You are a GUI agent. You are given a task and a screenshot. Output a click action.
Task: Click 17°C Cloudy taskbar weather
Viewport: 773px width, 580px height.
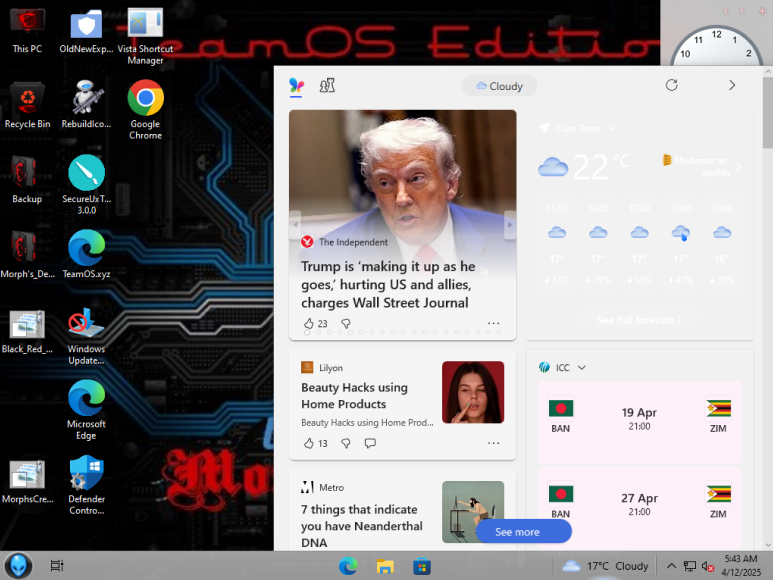point(605,566)
